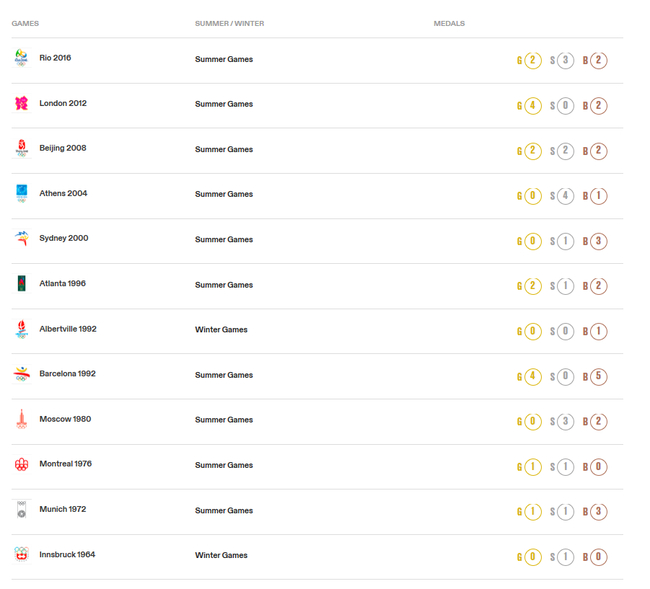Click the Athens 2004 silver medal count
650x589 pixels.
point(566,196)
